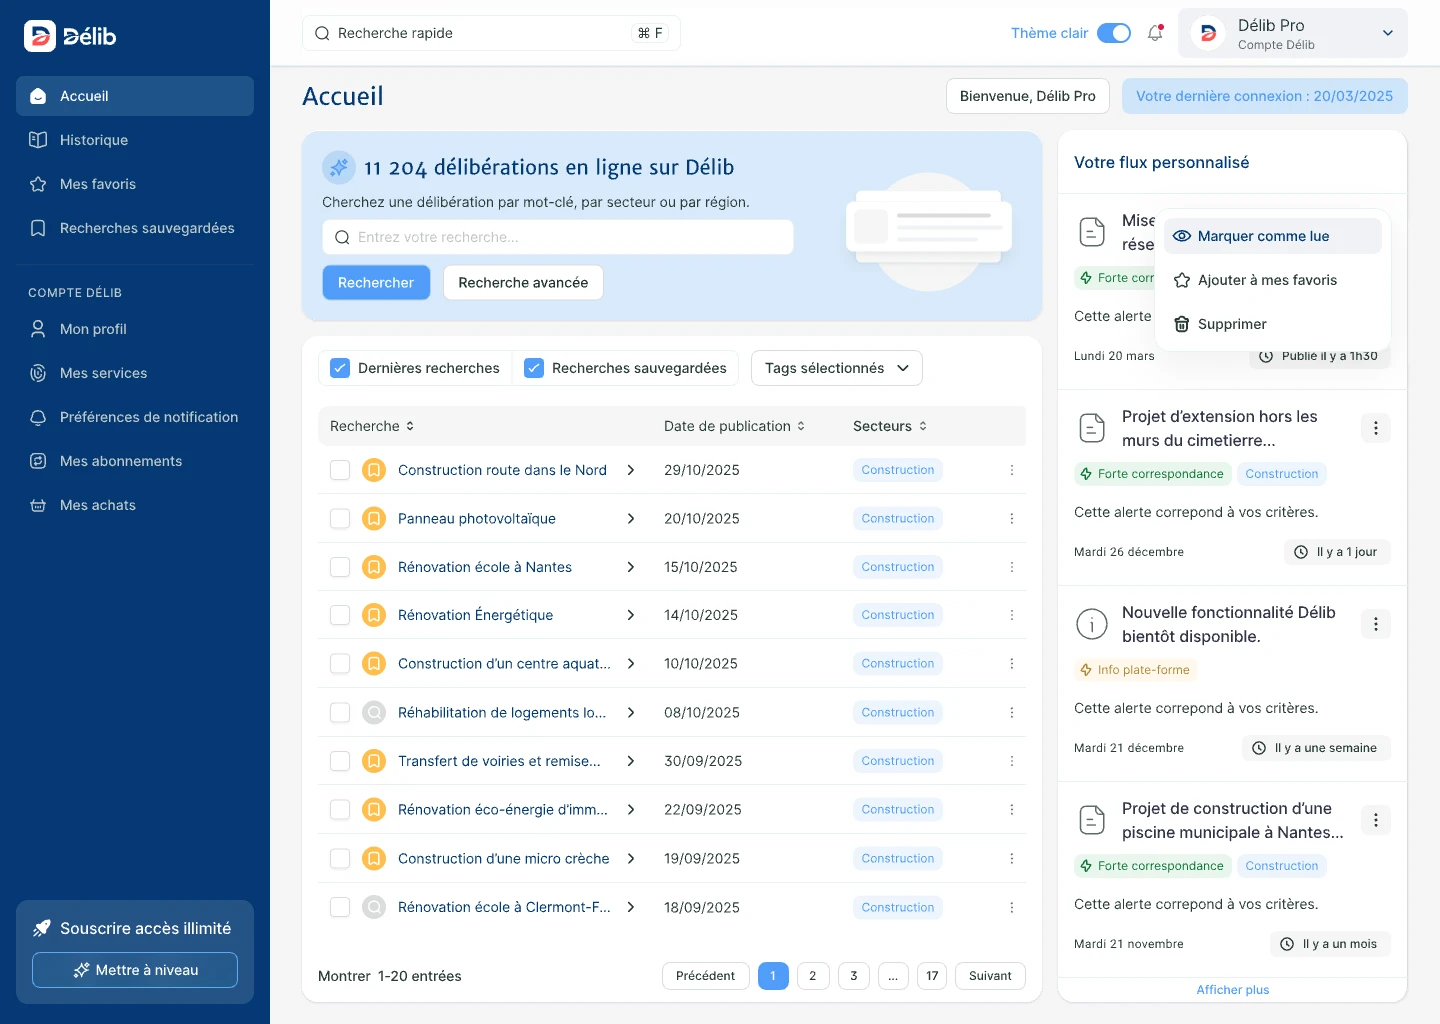Click Construction tag on Projet d'extension alert
Screen dimensions: 1440x1024
tap(1282, 474)
